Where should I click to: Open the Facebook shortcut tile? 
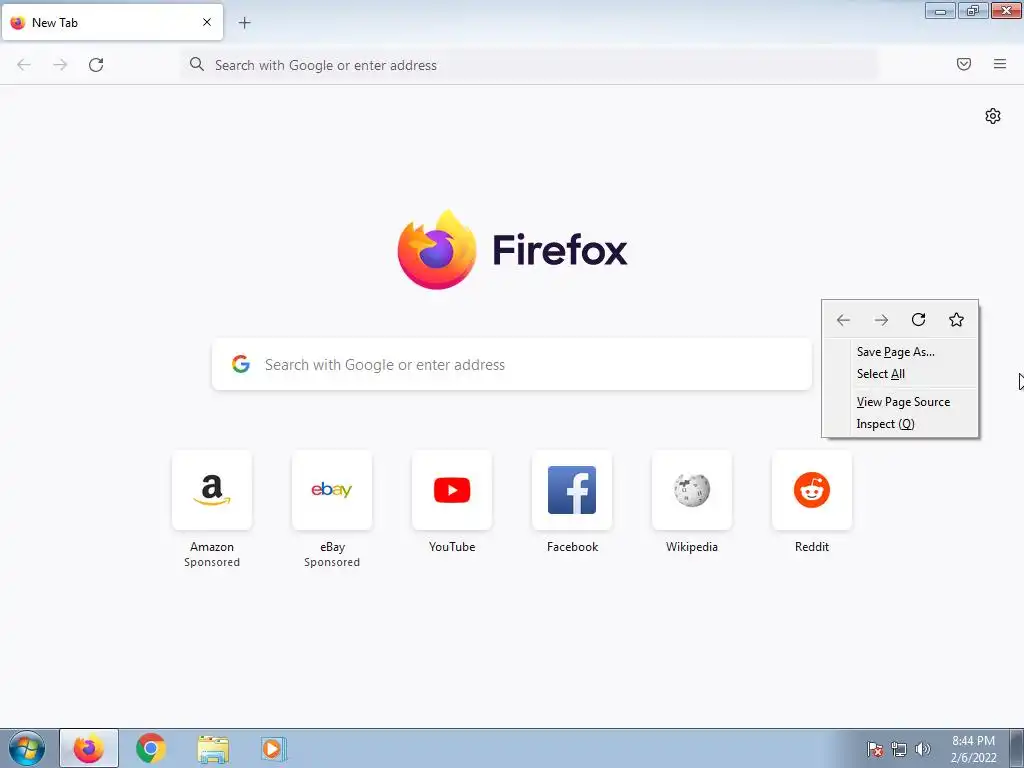572,490
